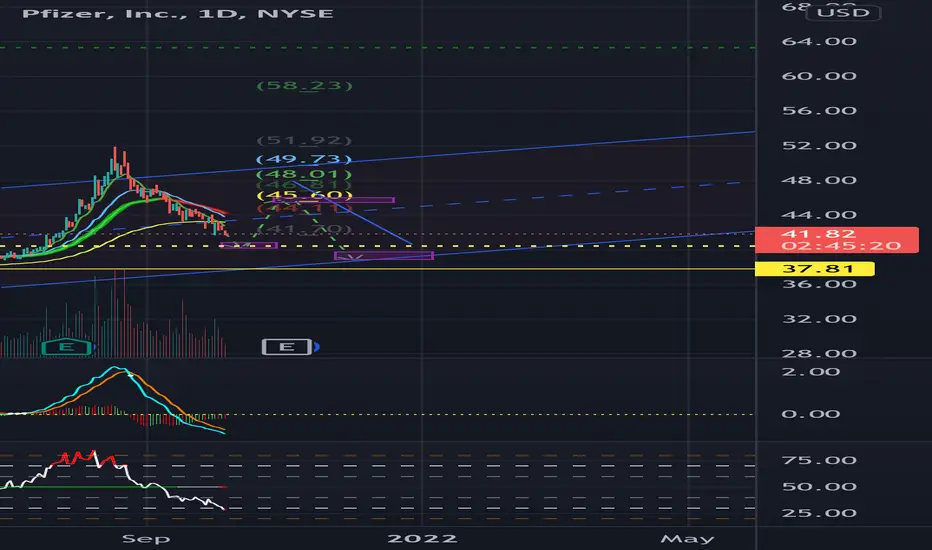
Task: Click the Pfizer, Inc., 1D, NYSE title
Action: pos(177,13)
